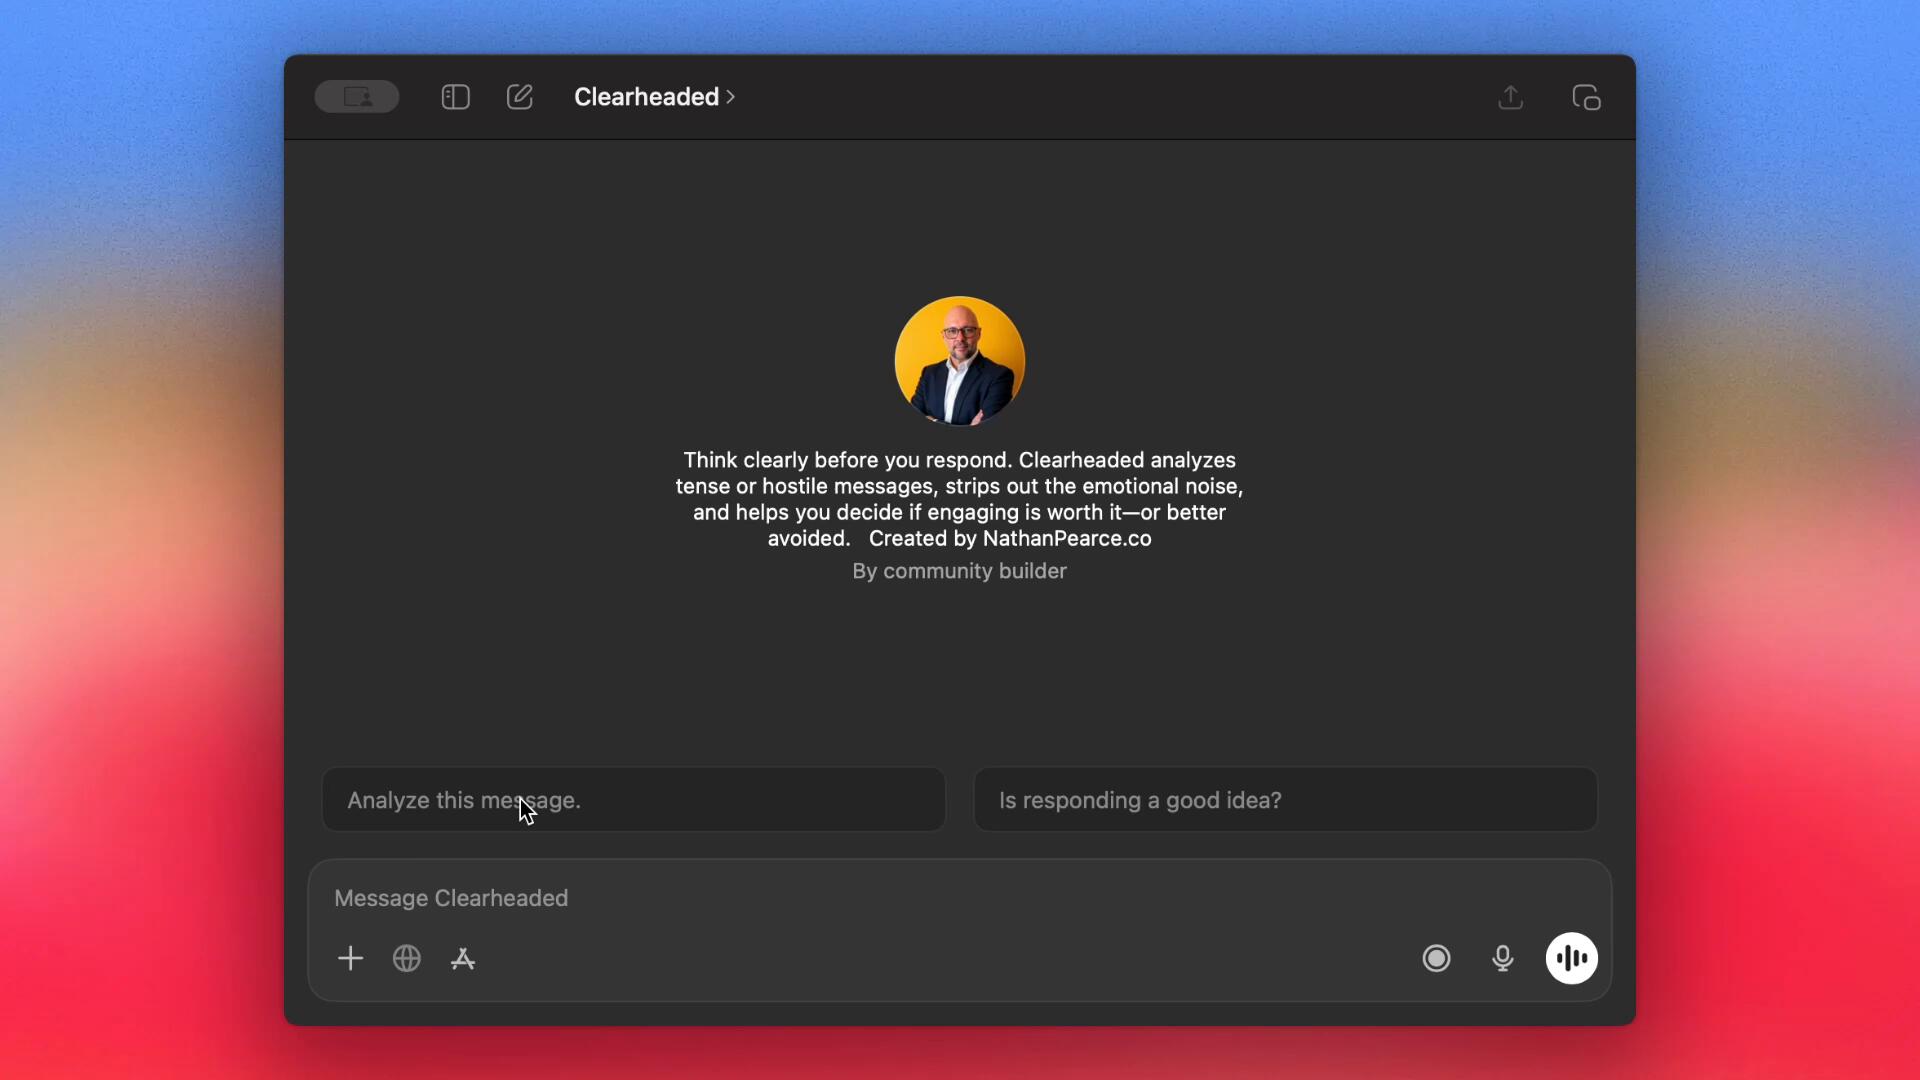Click the Clearheaded profile avatar photo
Image resolution: width=1920 pixels, height=1080 pixels.
(959, 361)
